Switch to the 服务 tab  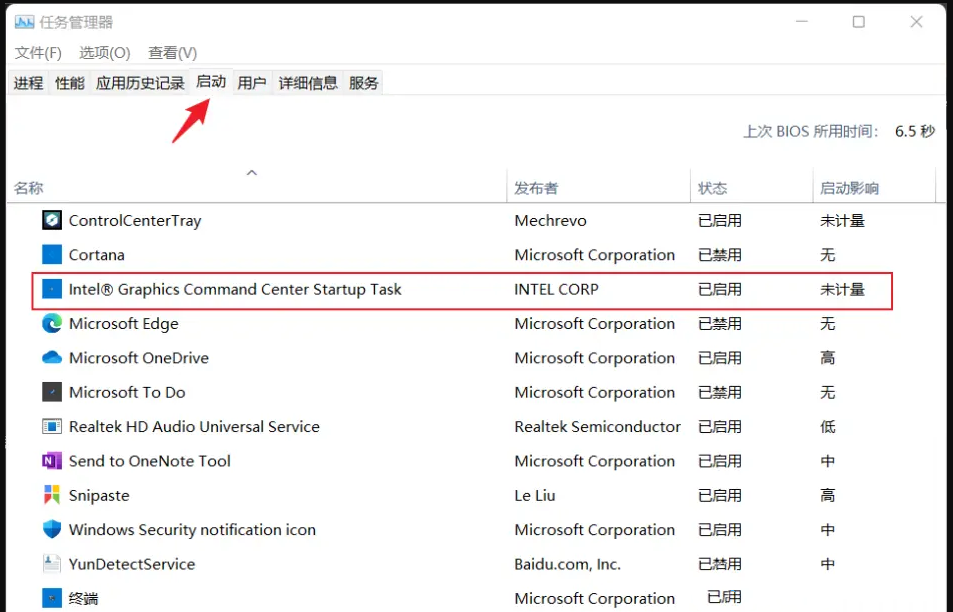(x=363, y=83)
